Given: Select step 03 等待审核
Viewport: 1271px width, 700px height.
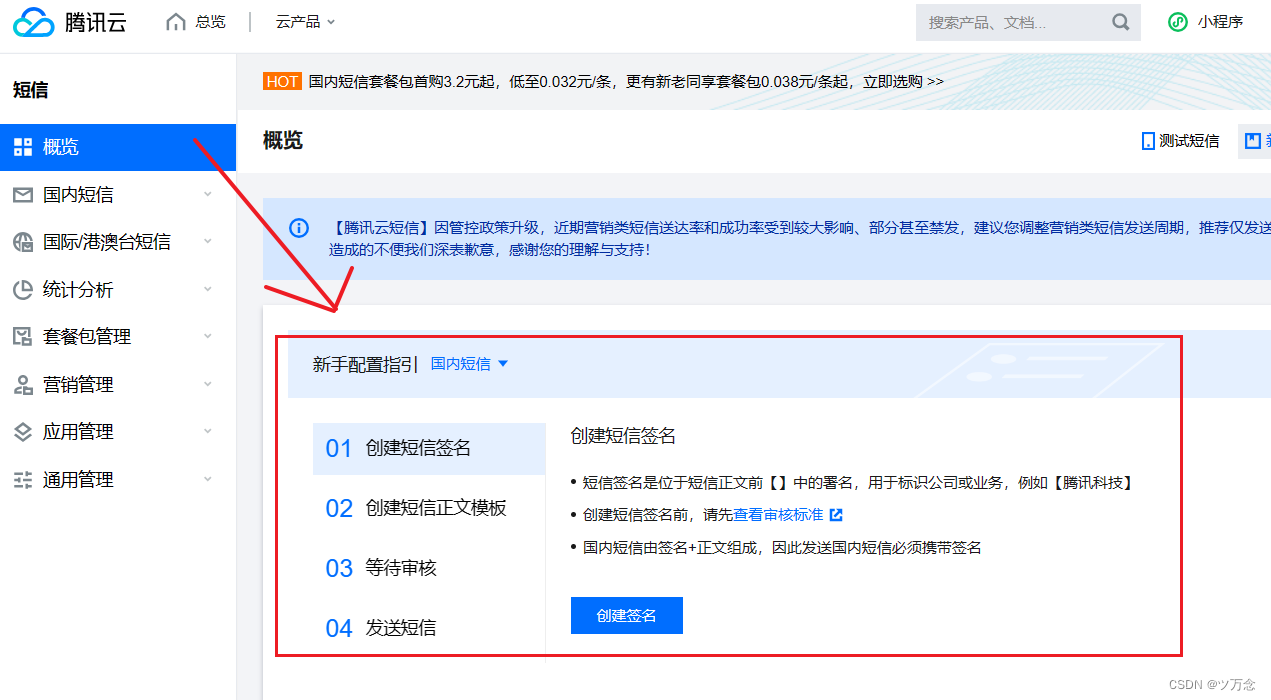Looking at the screenshot, I should point(429,568).
